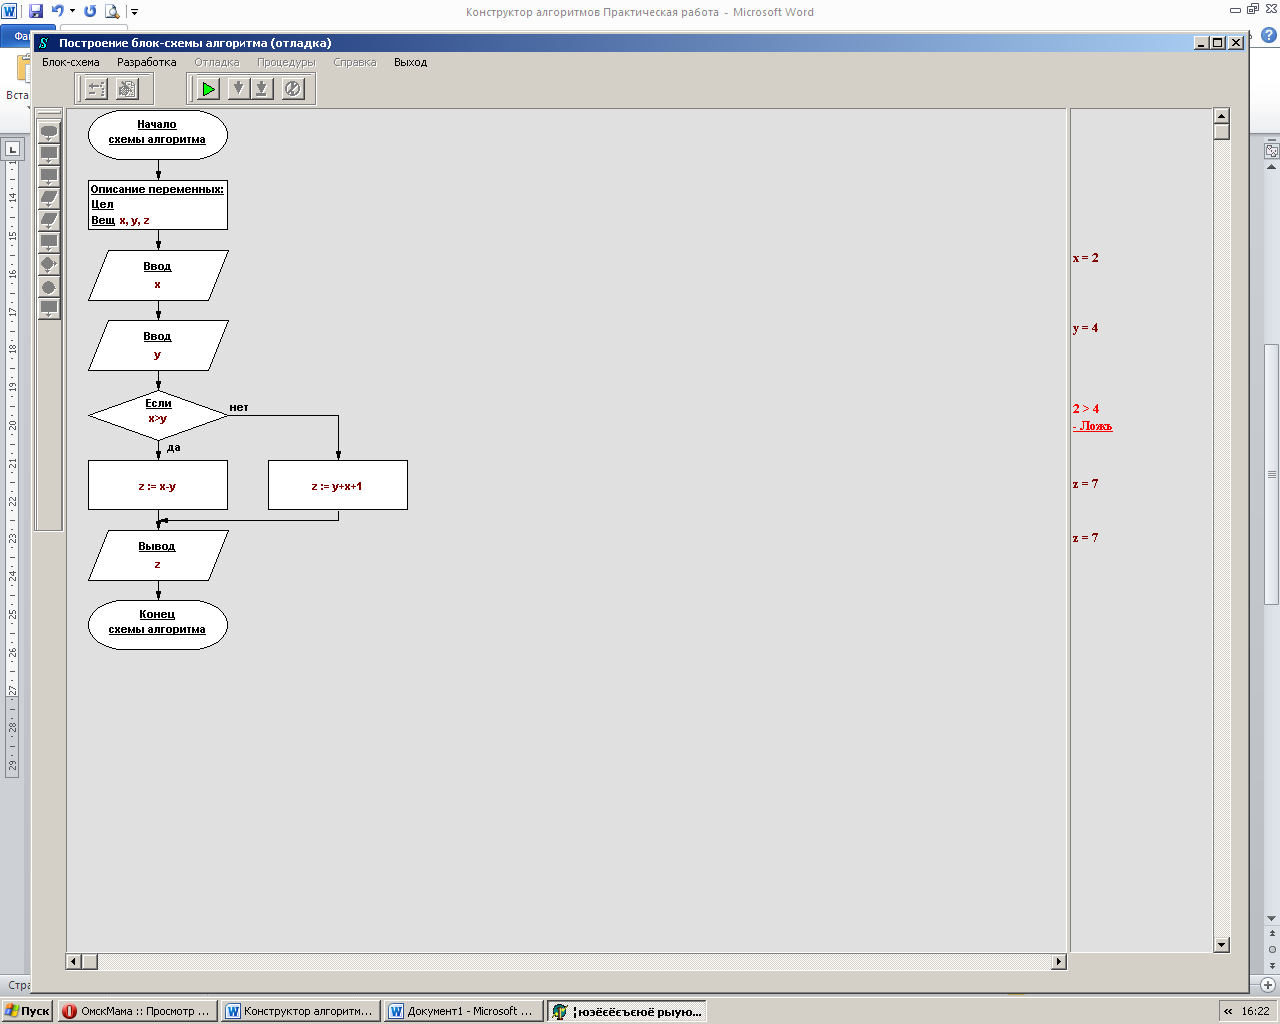This screenshot has height=1024, width=1280.
Task: Select the Описание переменных block
Action: [x=158, y=205]
